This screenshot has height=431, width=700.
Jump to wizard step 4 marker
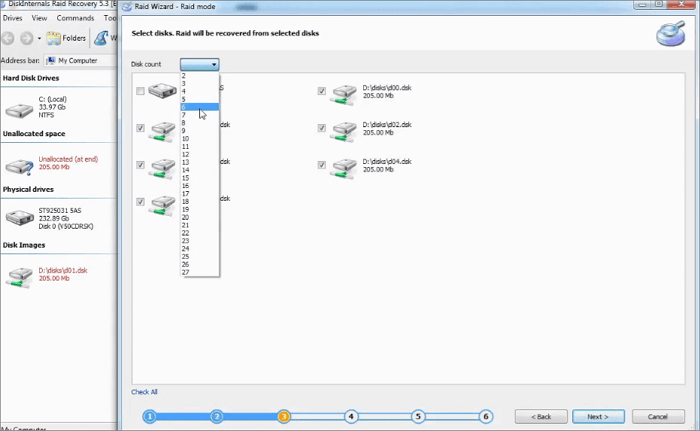click(351, 416)
